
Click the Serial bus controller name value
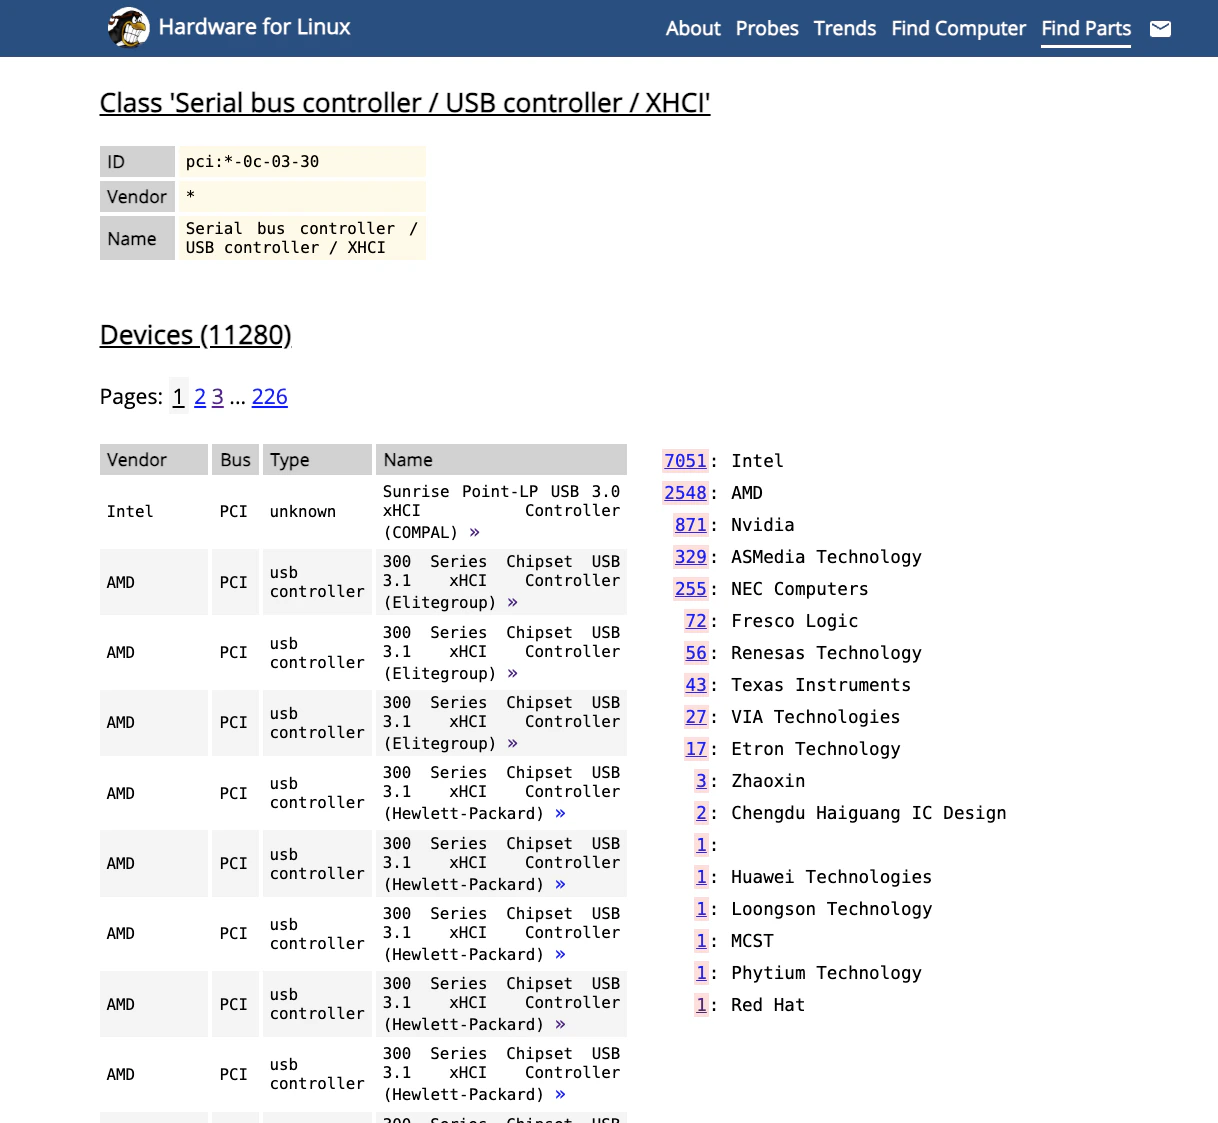click(x=302, y=238)
